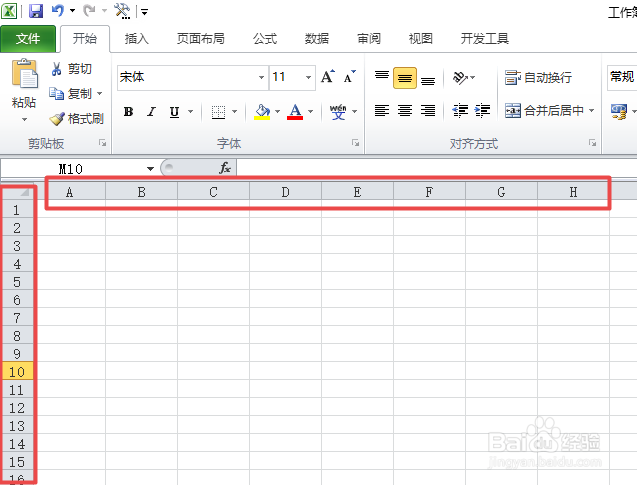Open the font dialog launcher in 字体 group
The height and width of the screenshot is (485, 637).
[x=356, y=143]
